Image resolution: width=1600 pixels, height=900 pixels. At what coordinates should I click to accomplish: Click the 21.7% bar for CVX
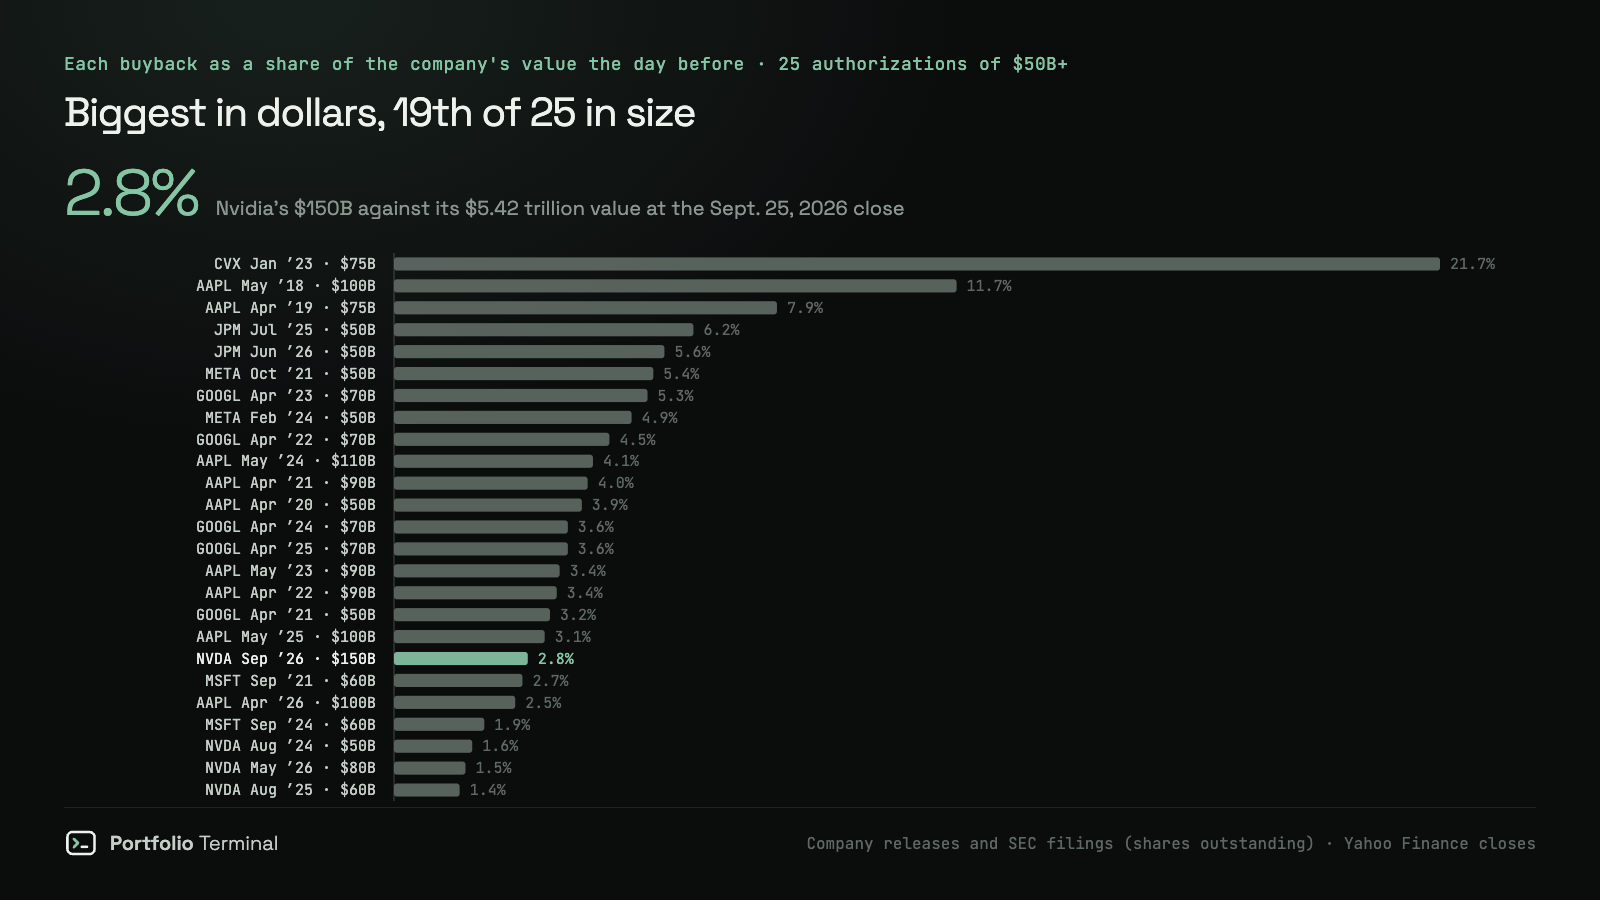(917, 264)
